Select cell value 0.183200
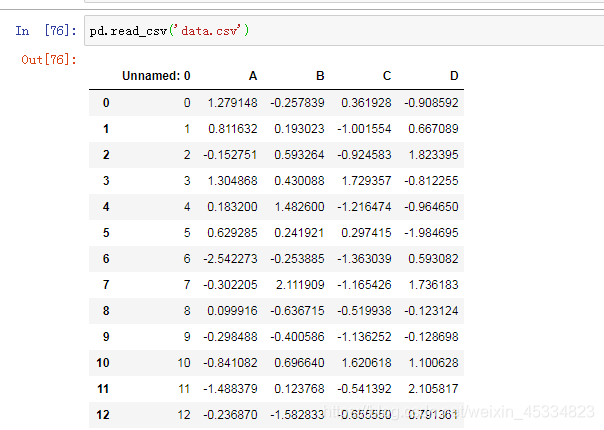 [x=233, y=207]
